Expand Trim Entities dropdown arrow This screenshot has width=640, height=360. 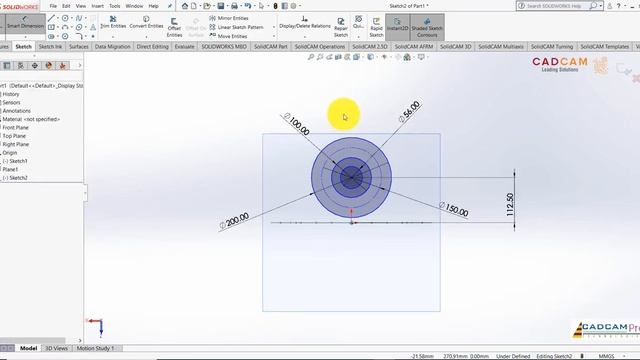point(113,37)
